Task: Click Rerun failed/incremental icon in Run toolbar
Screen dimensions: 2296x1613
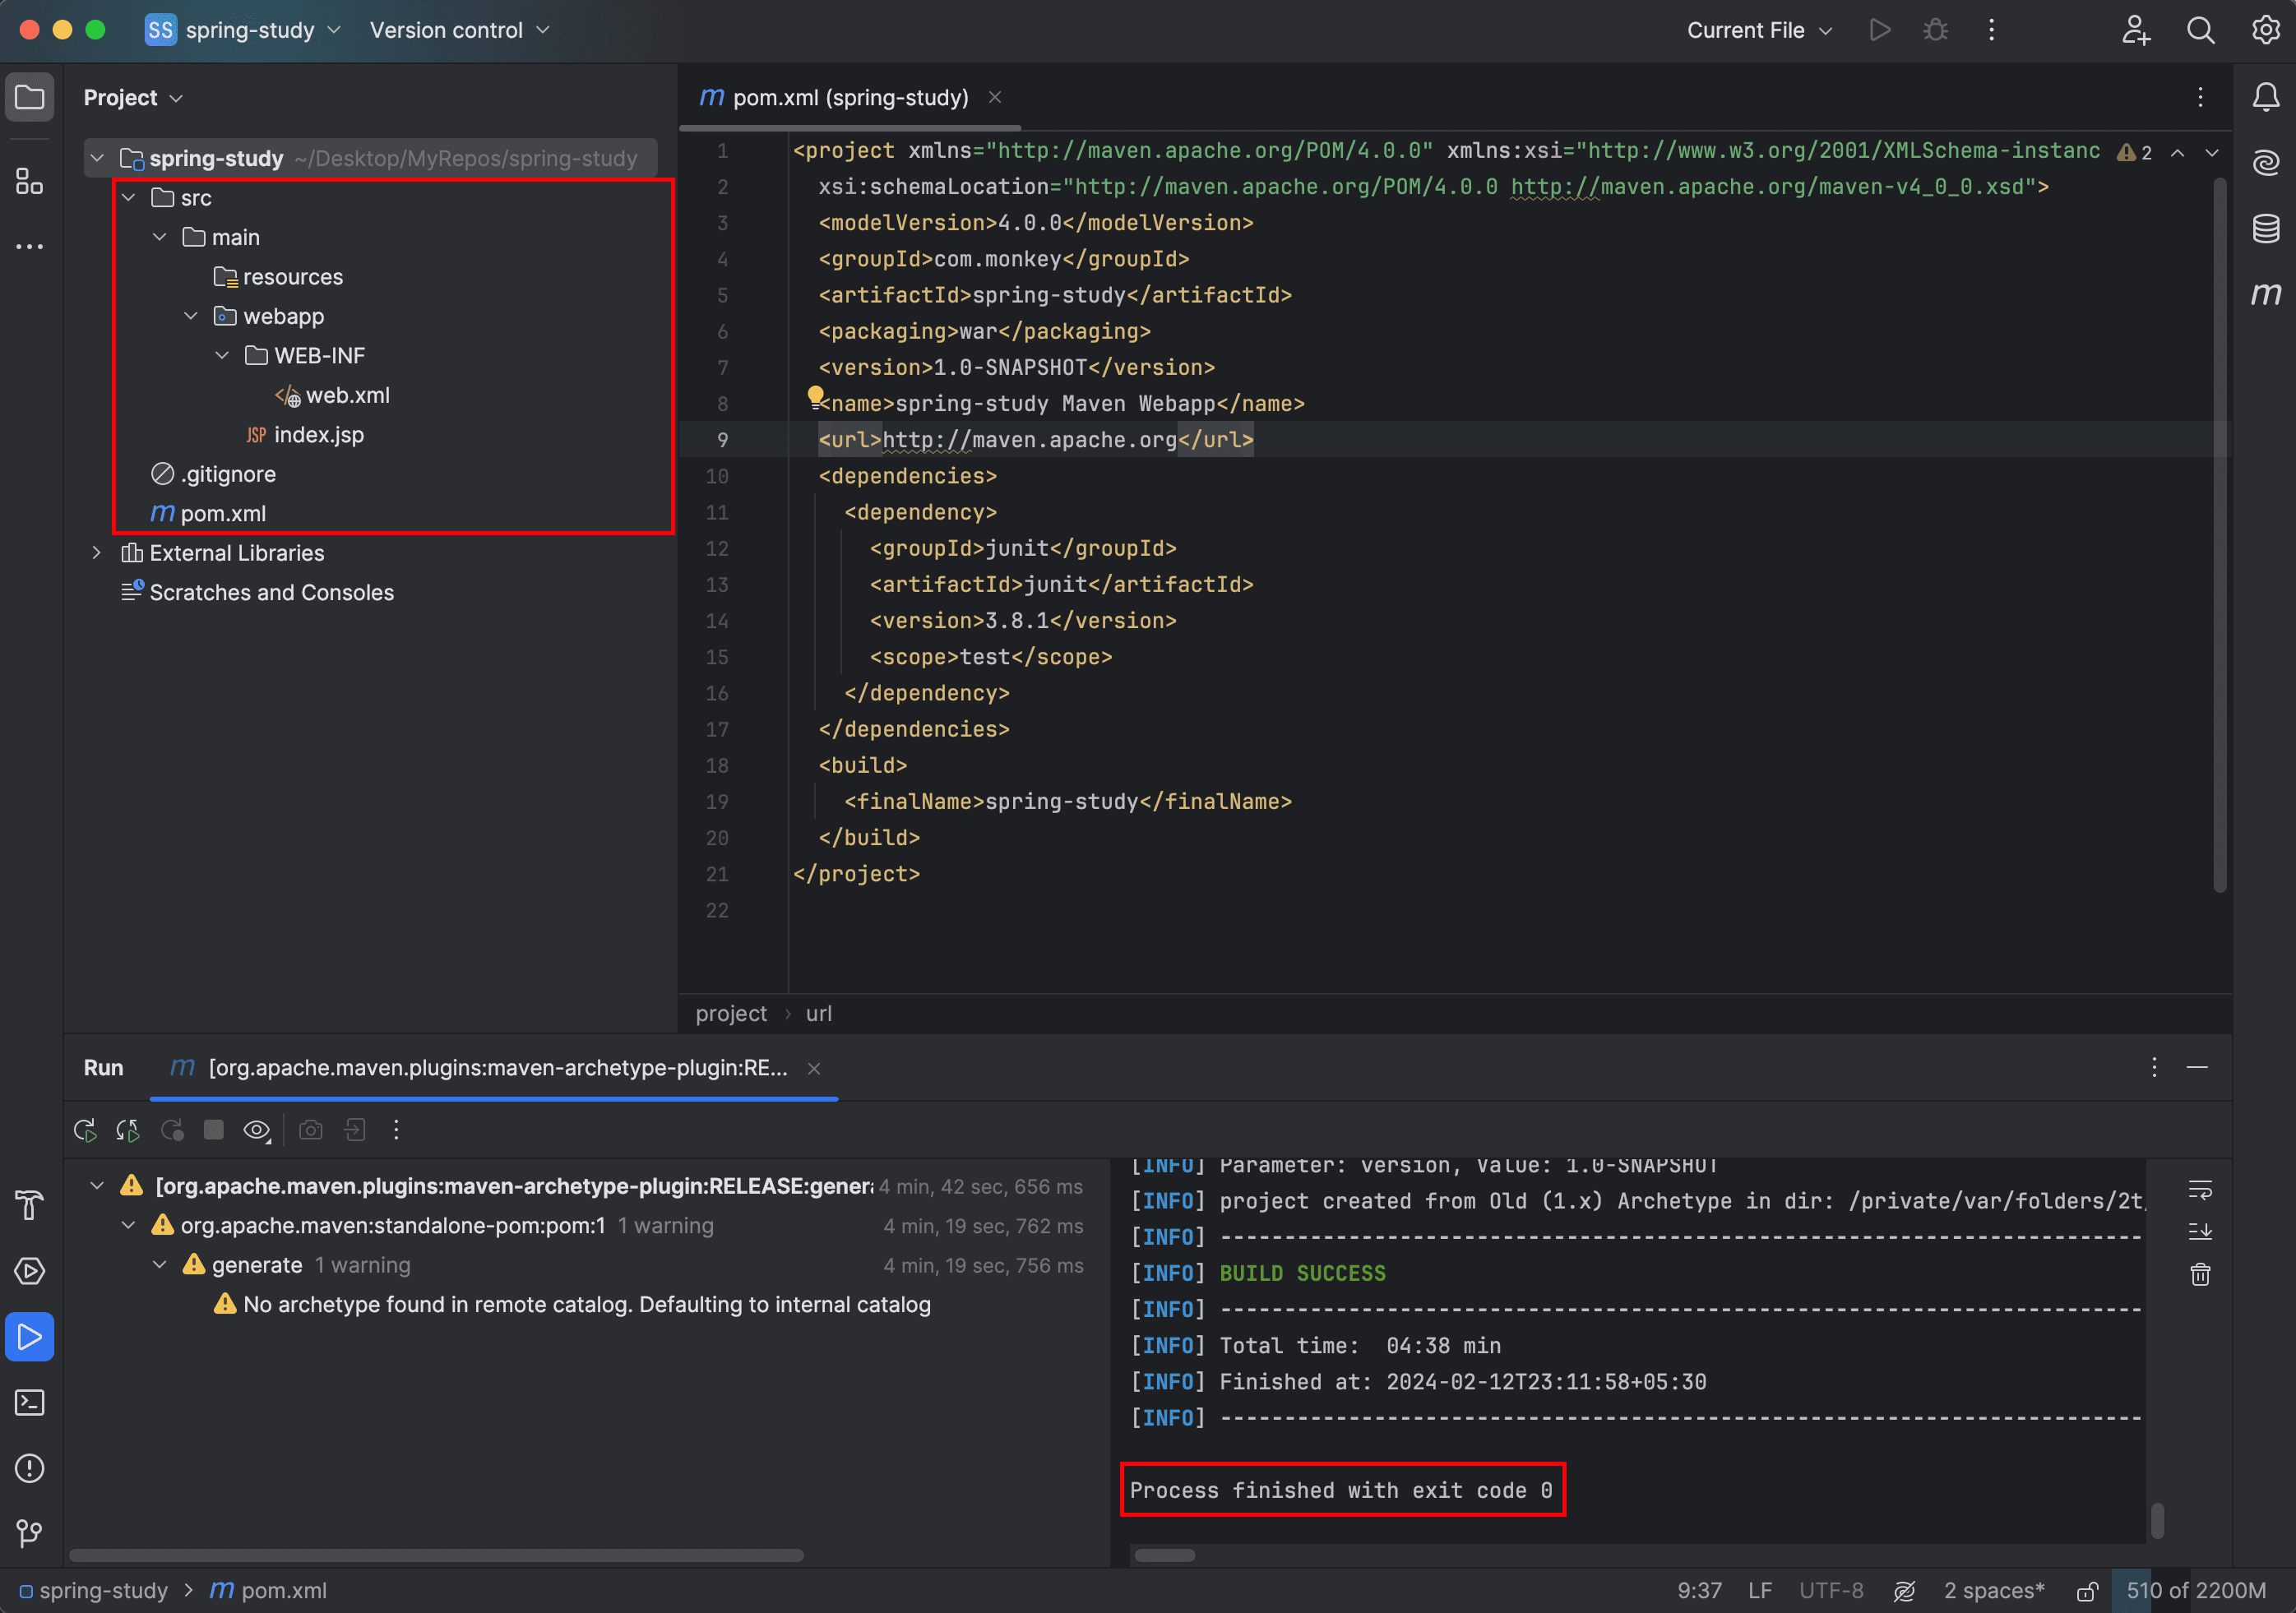Action: point(128,1130)
